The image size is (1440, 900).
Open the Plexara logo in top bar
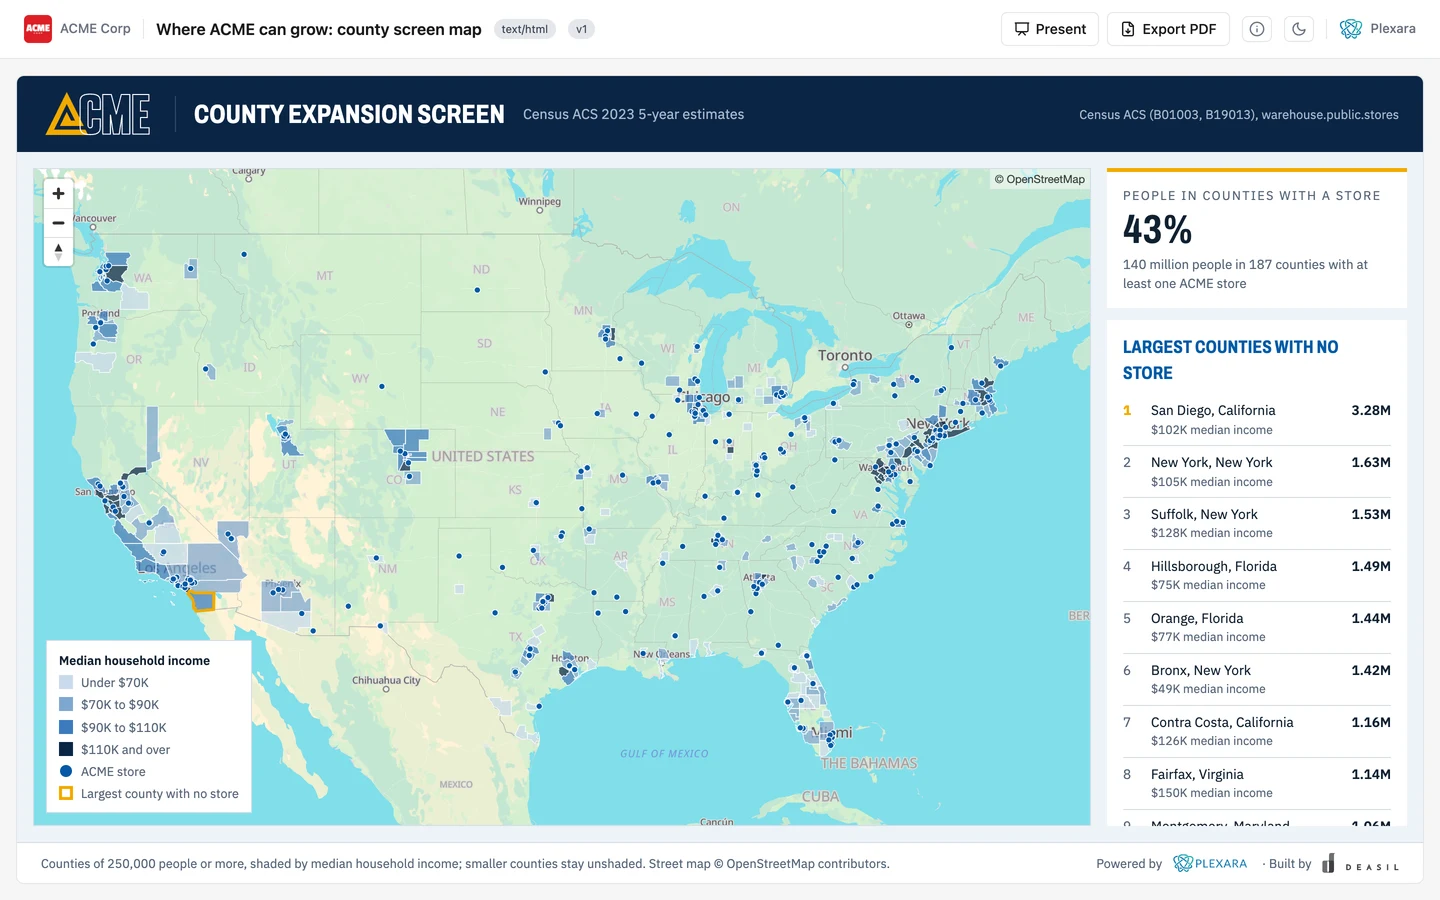tap(1378, 29)
